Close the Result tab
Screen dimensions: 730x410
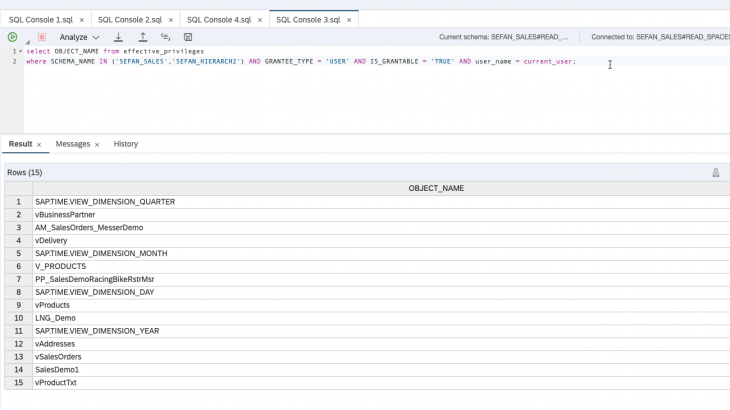pyautogui.click(x=39, y=145)
